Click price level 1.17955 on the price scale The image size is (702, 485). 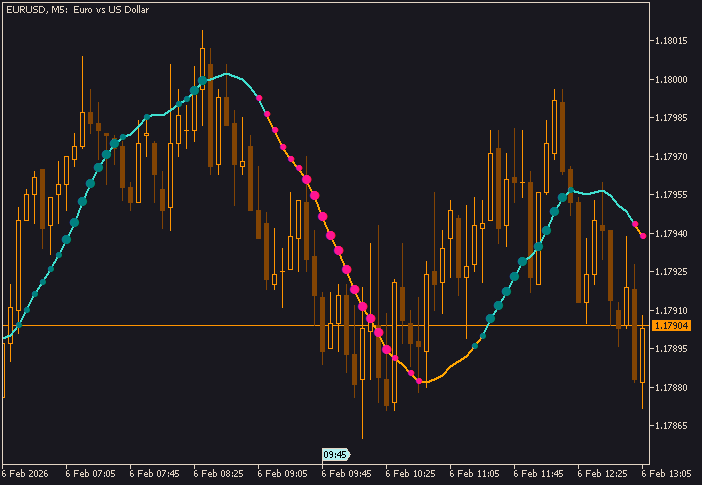pyautogui.click(x=671, y=195)
